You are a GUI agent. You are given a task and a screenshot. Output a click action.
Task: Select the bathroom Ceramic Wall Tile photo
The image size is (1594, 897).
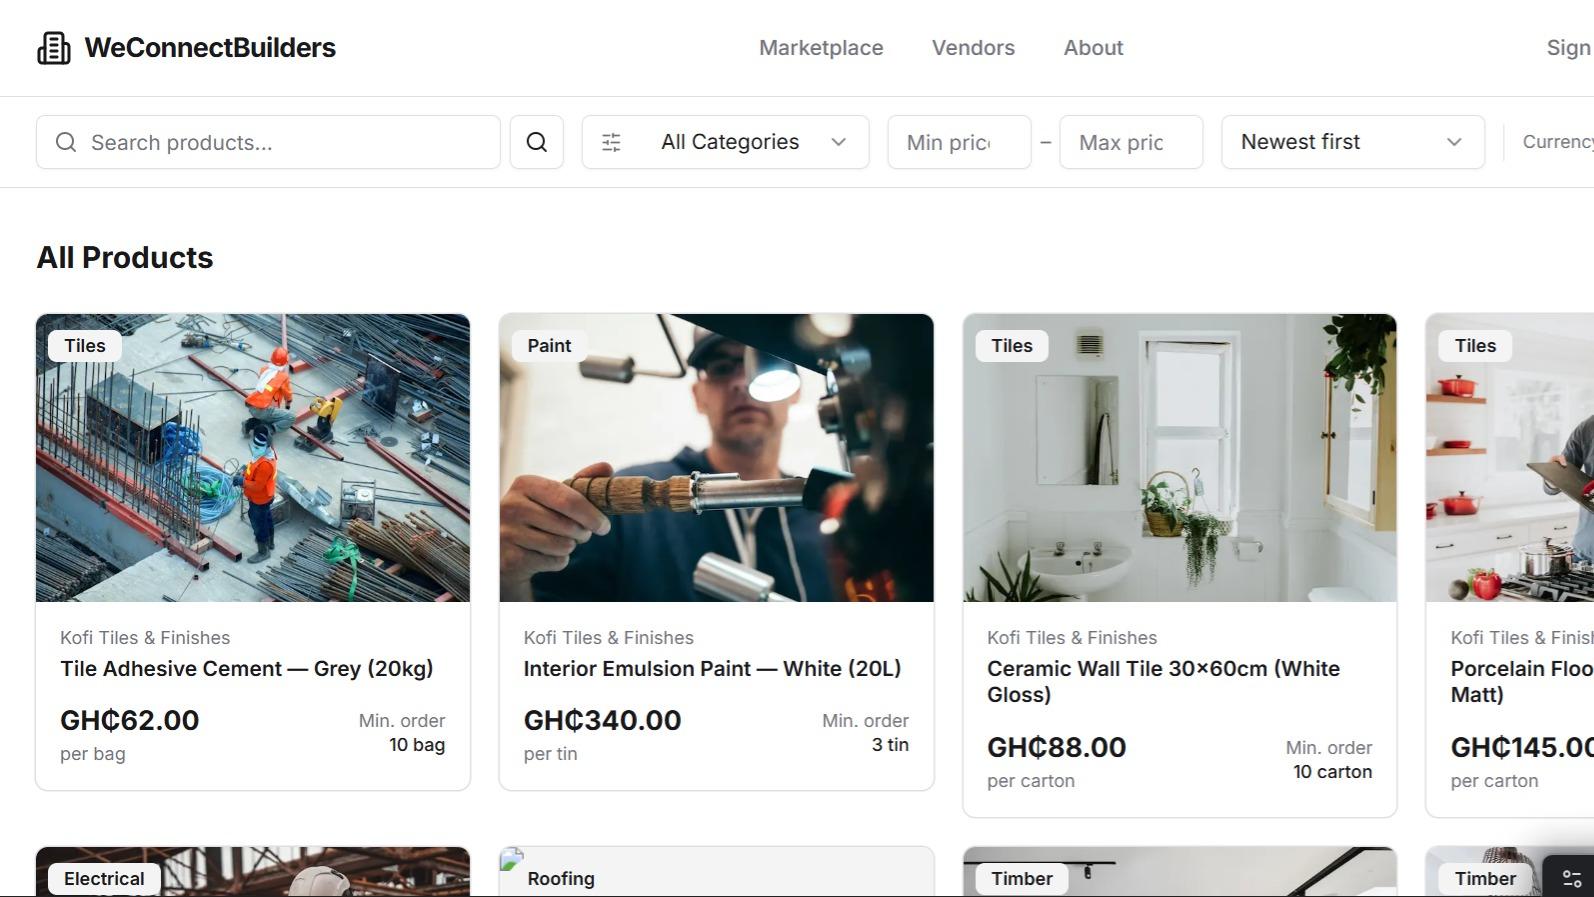point(1179,458)
